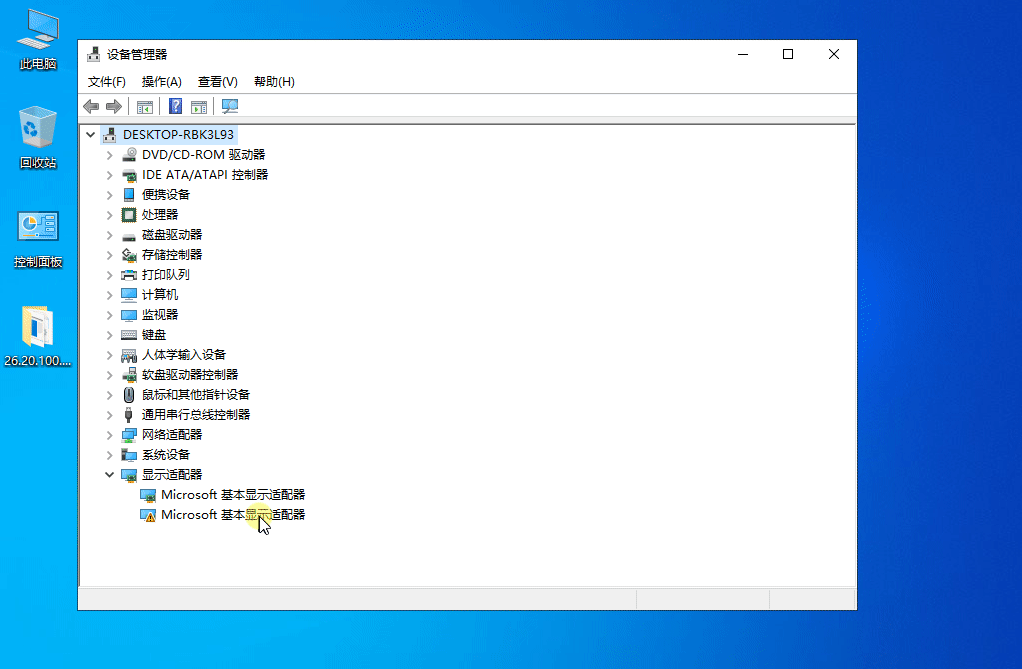The height and width of the screenshot is (669, 1022).
Task: Expand the IDE ATA/ATAPI 控制器 node
Action: point(110,175)
